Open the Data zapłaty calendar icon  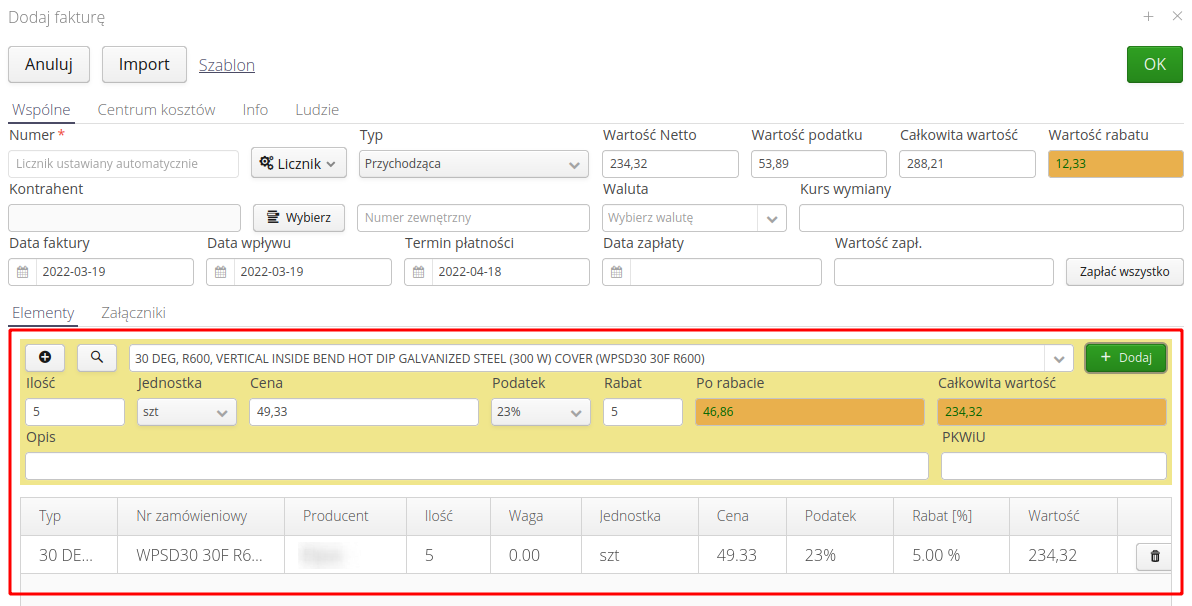point(617,272)
